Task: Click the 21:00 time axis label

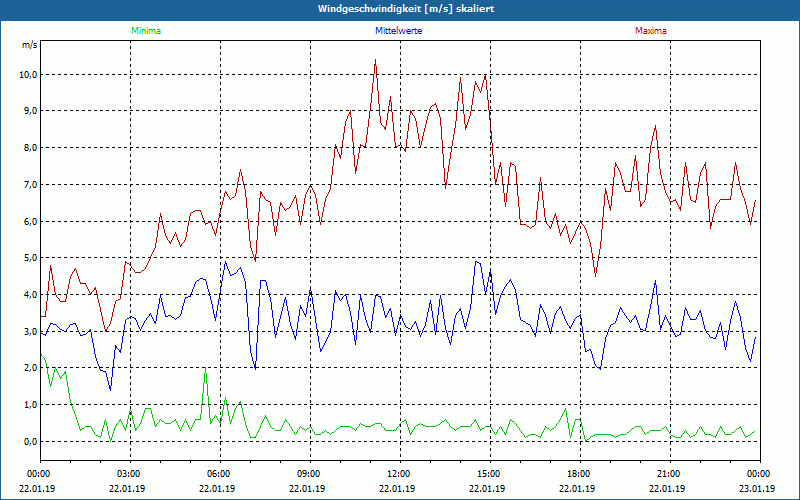Action: [670, 474]
